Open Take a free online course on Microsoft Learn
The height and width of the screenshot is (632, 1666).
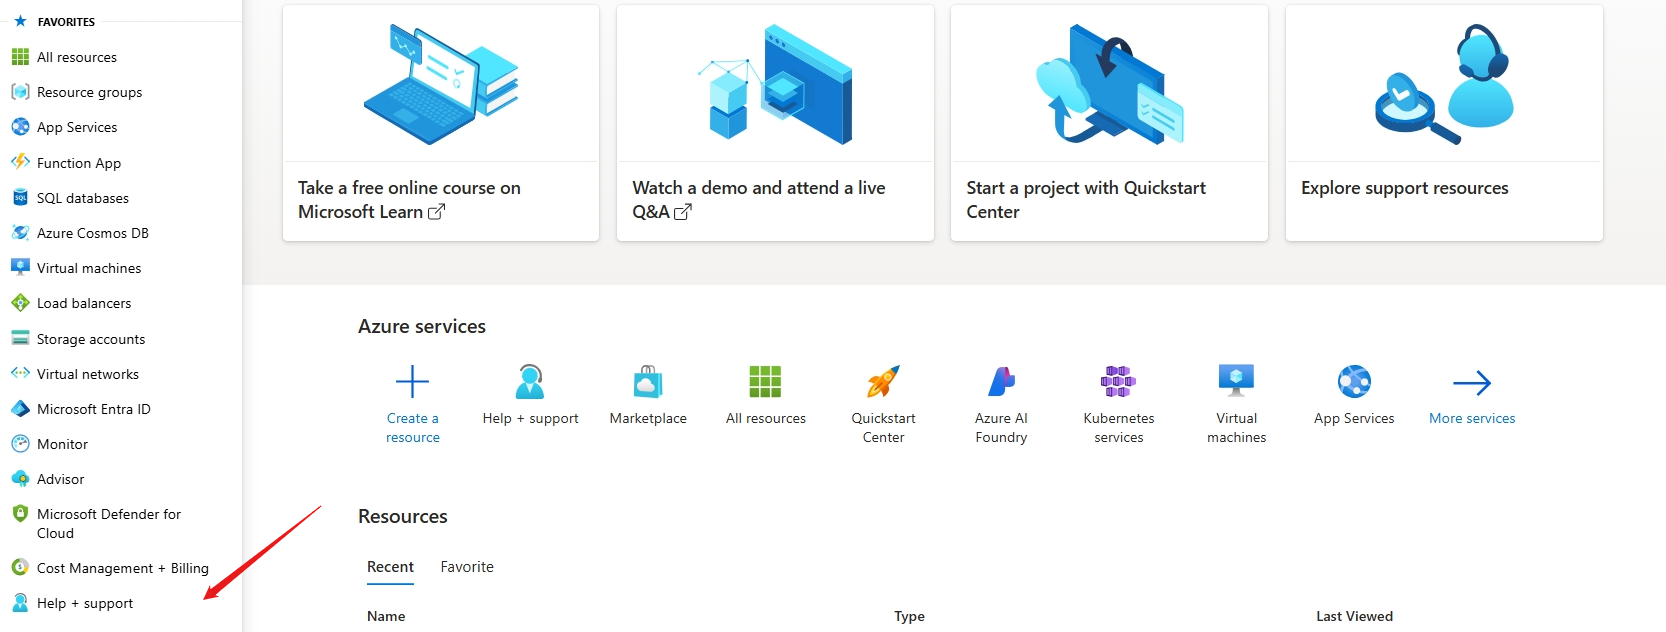[409, 200]
